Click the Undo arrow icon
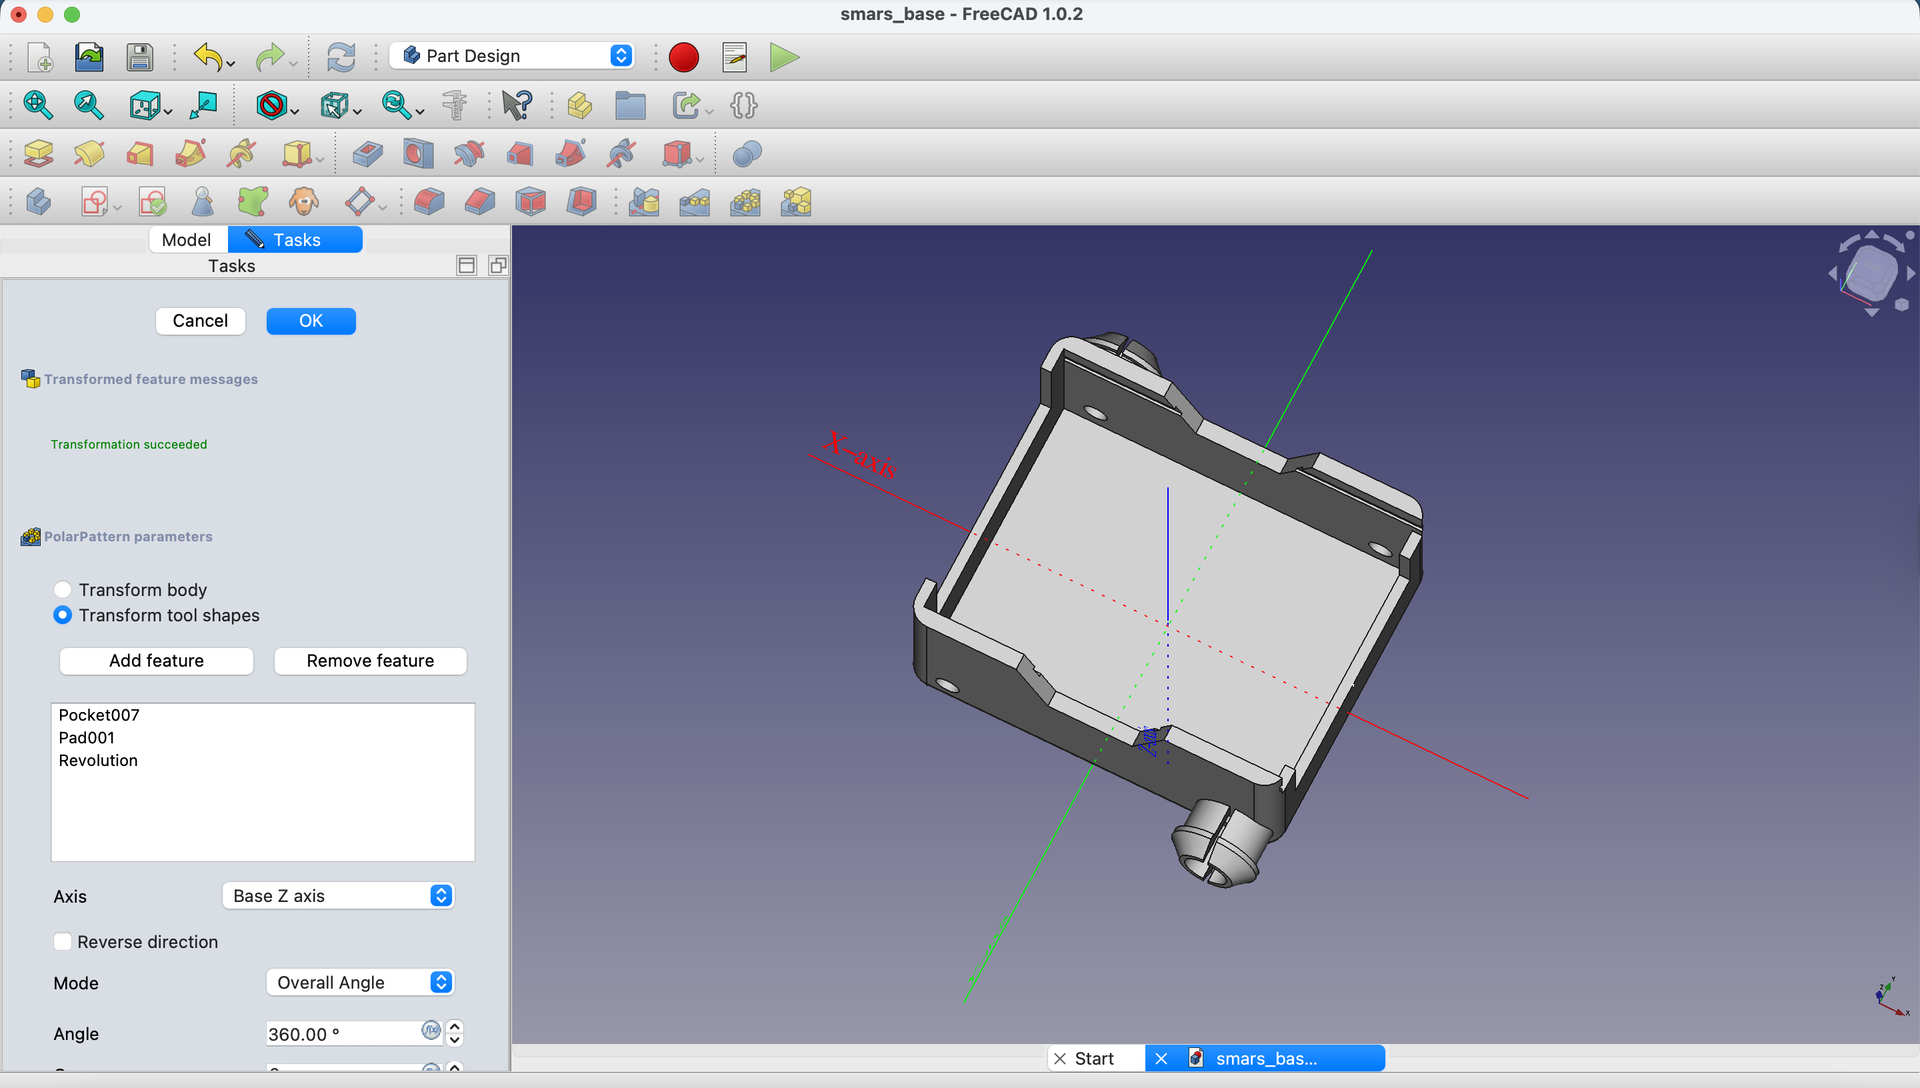 [x=207, y=57]
